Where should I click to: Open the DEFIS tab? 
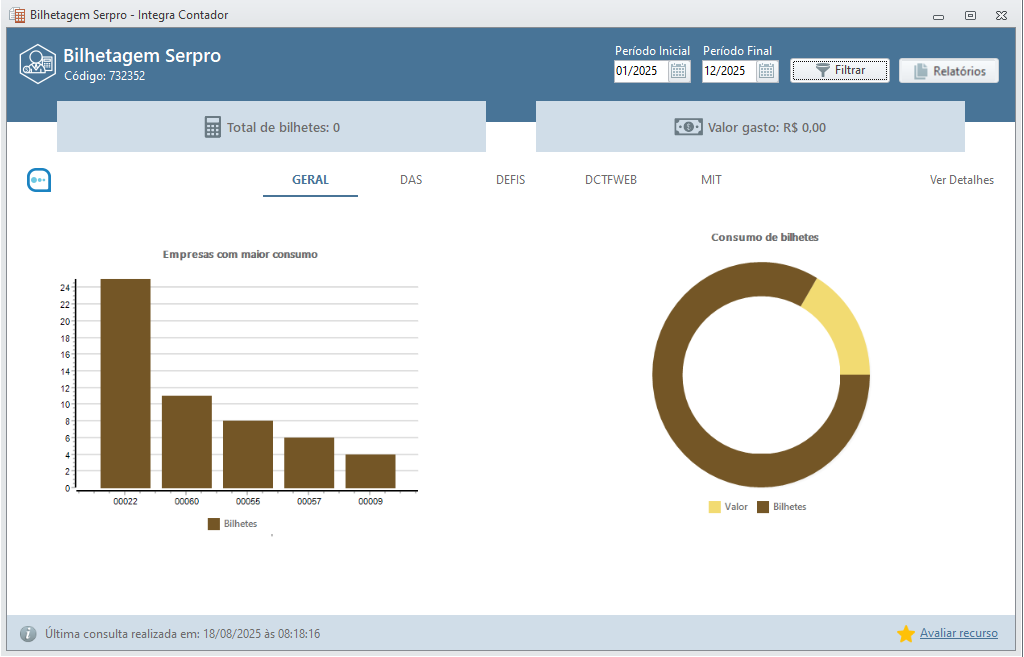(510, 180)
